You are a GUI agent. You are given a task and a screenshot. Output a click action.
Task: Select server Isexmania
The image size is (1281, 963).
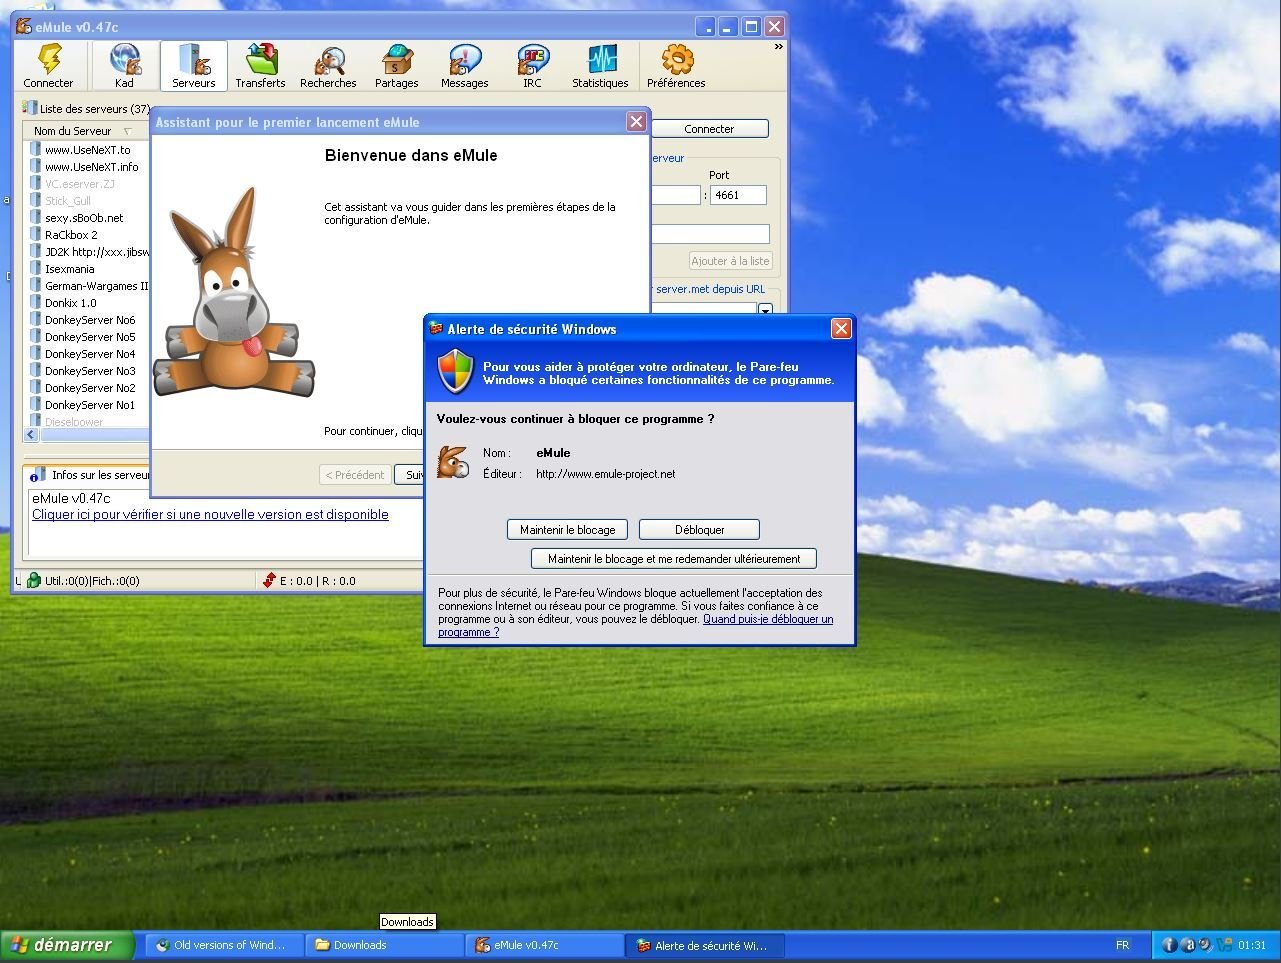[x=70, y=269]
